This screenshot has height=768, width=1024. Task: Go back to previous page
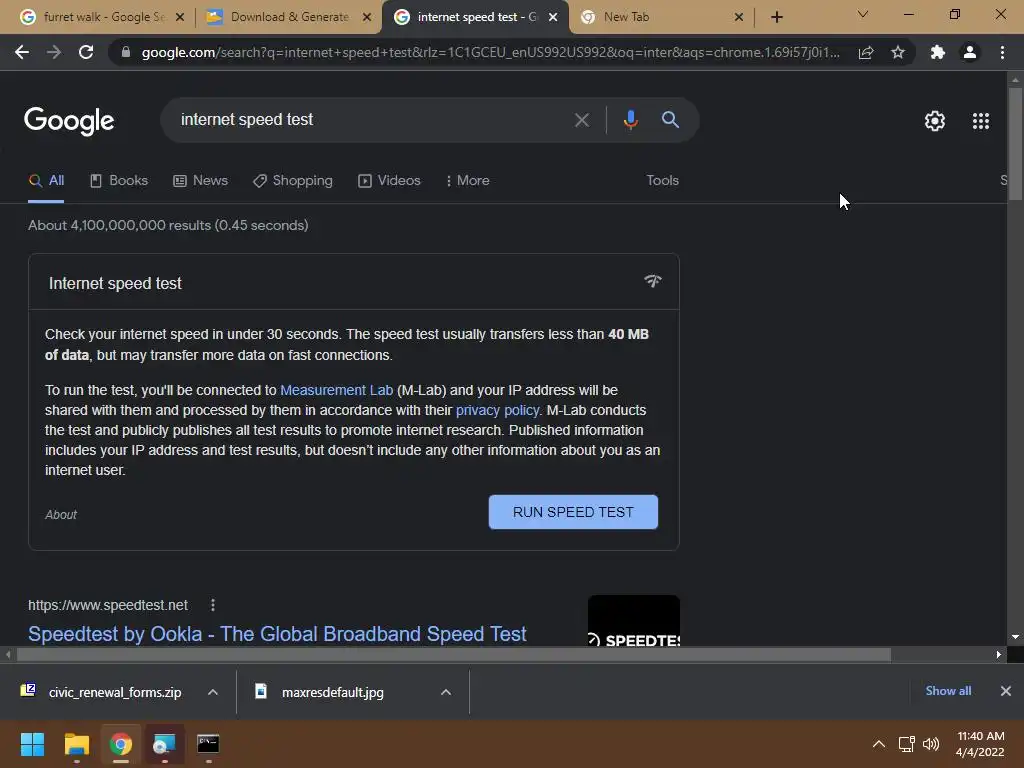click(x=22, y=52)
